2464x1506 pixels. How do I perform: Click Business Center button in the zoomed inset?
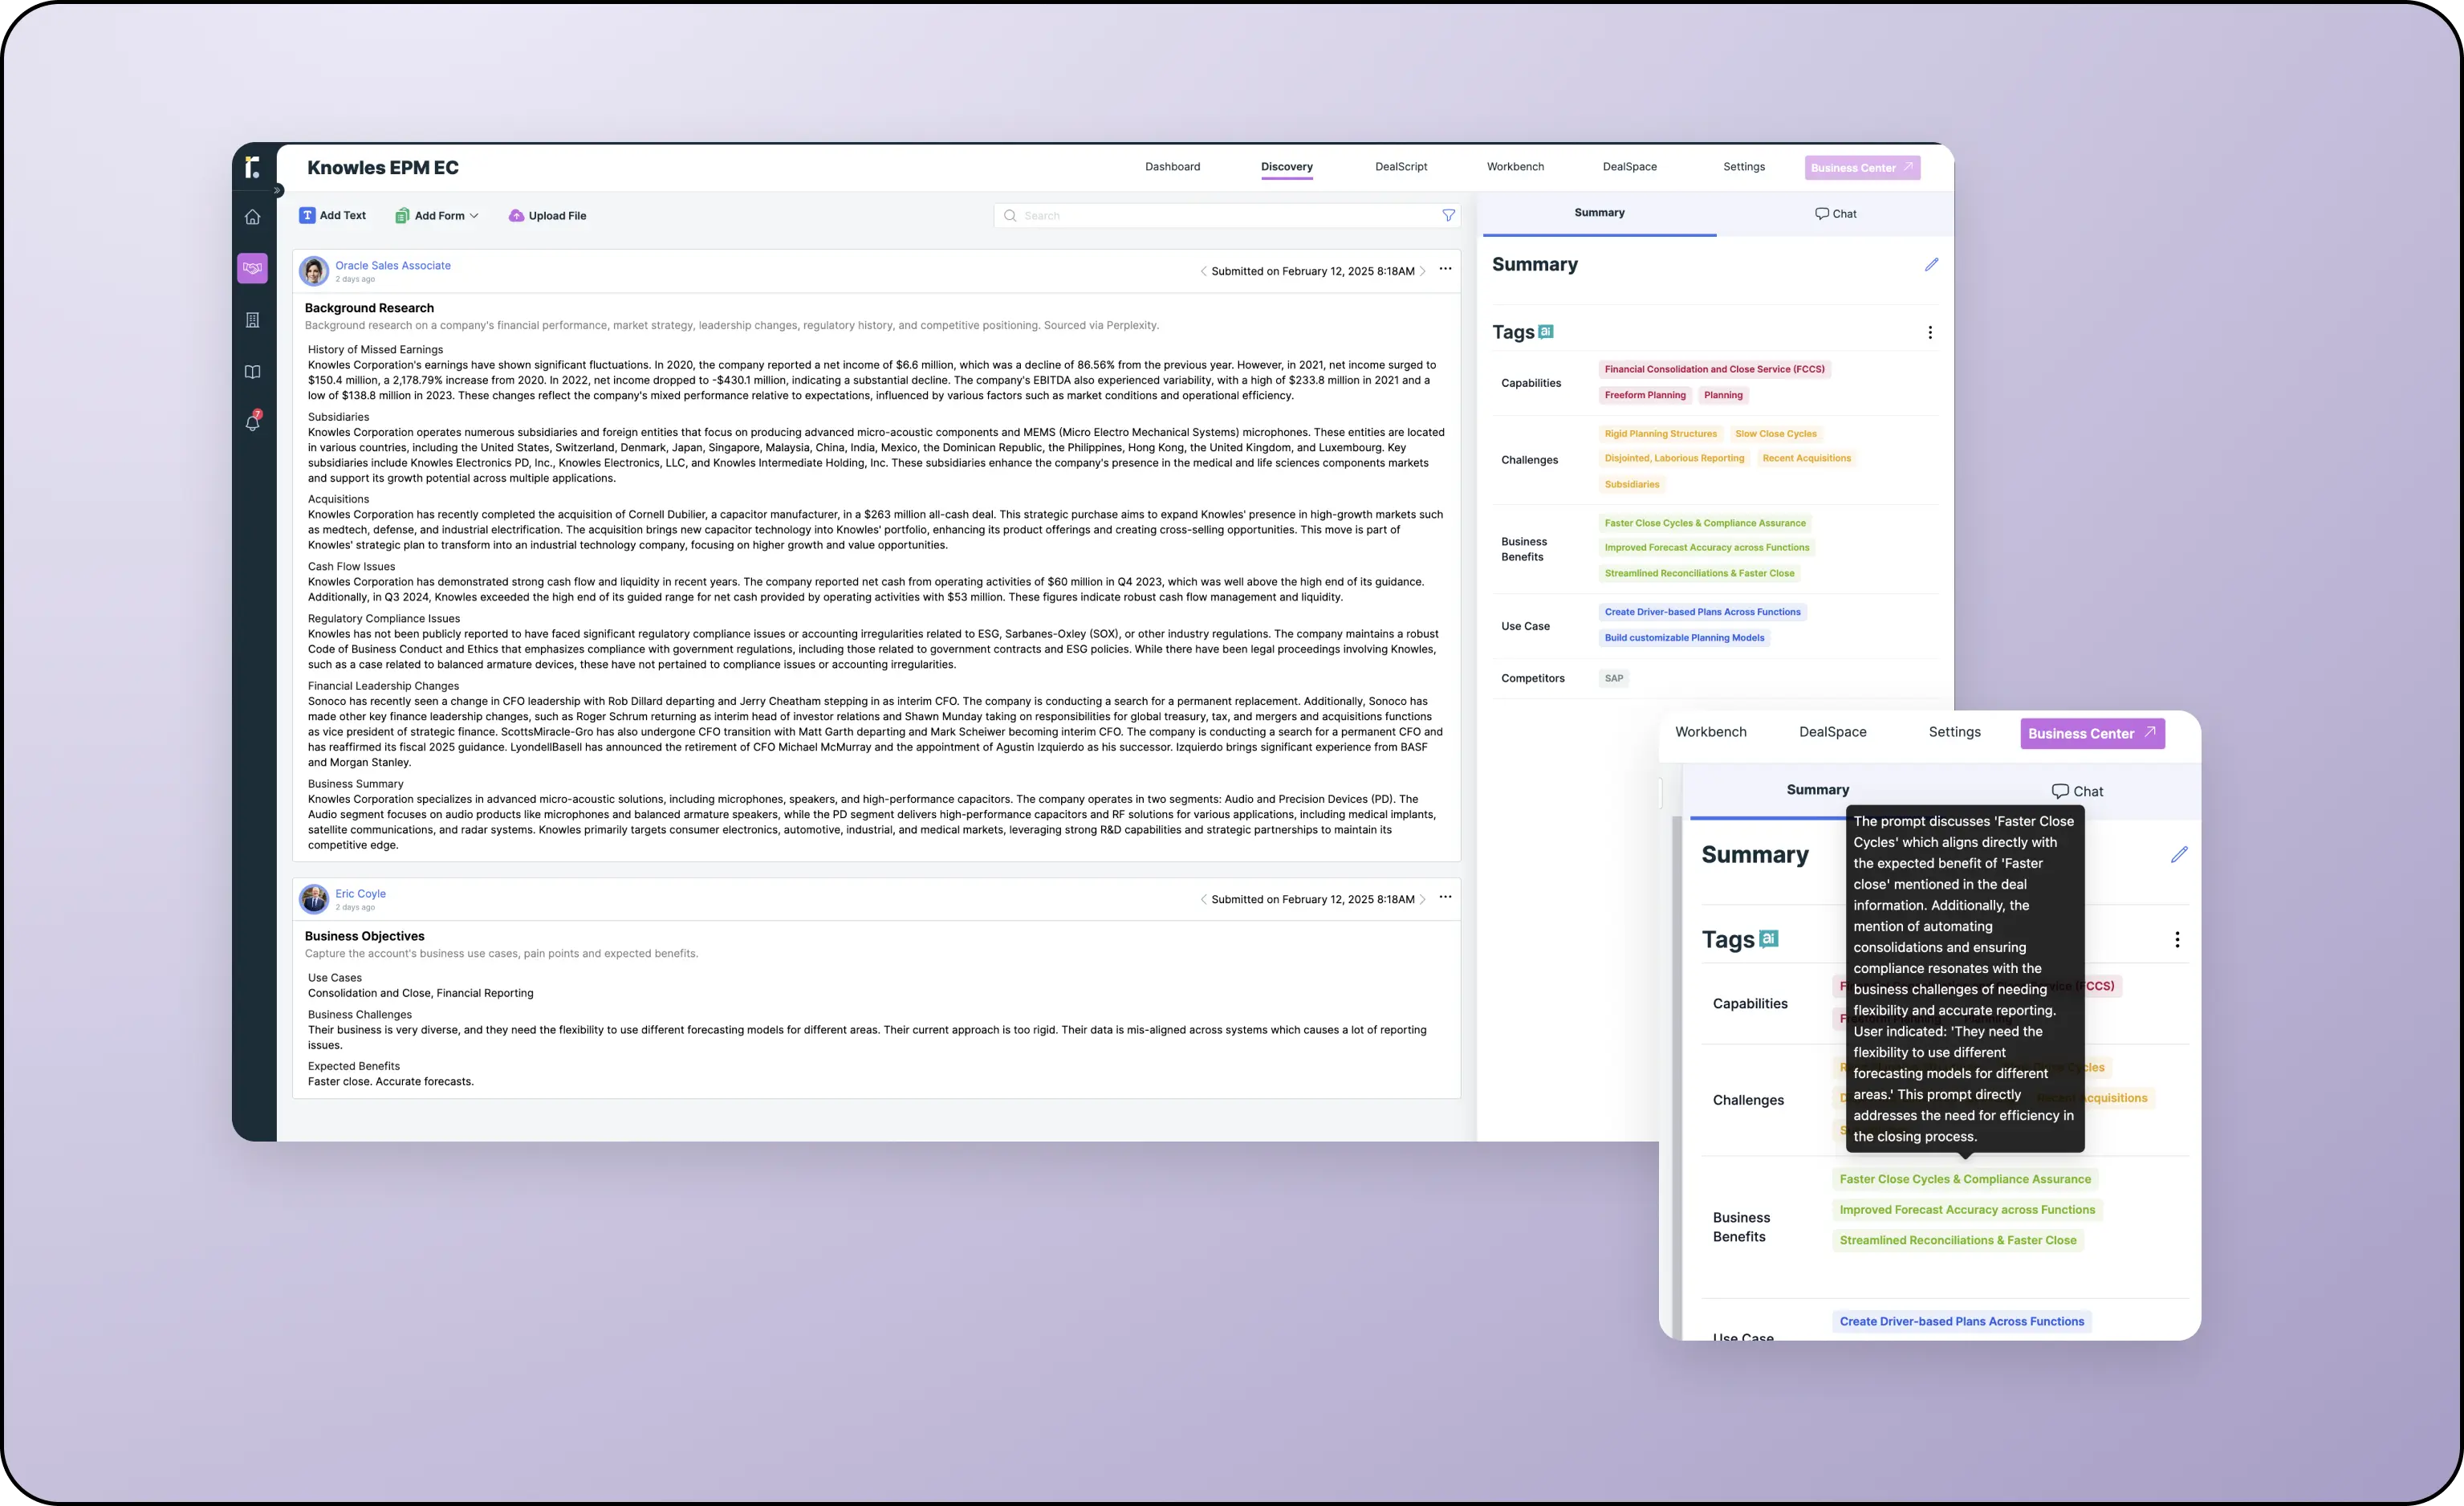tap(2092, 733)
